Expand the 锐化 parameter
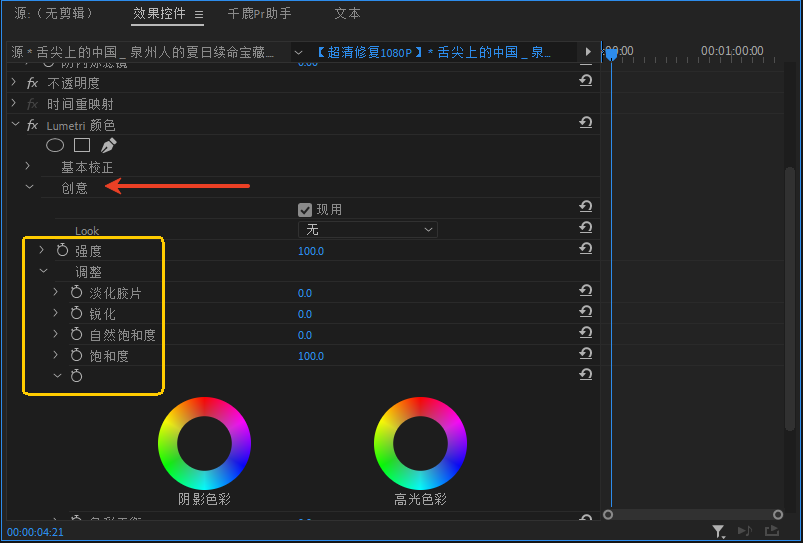803x543 pixels. (56, 313)
